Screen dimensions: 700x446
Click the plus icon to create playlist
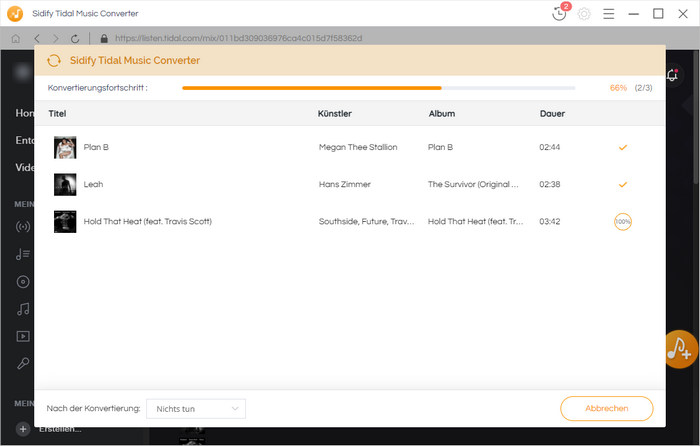tap(23, 429)
